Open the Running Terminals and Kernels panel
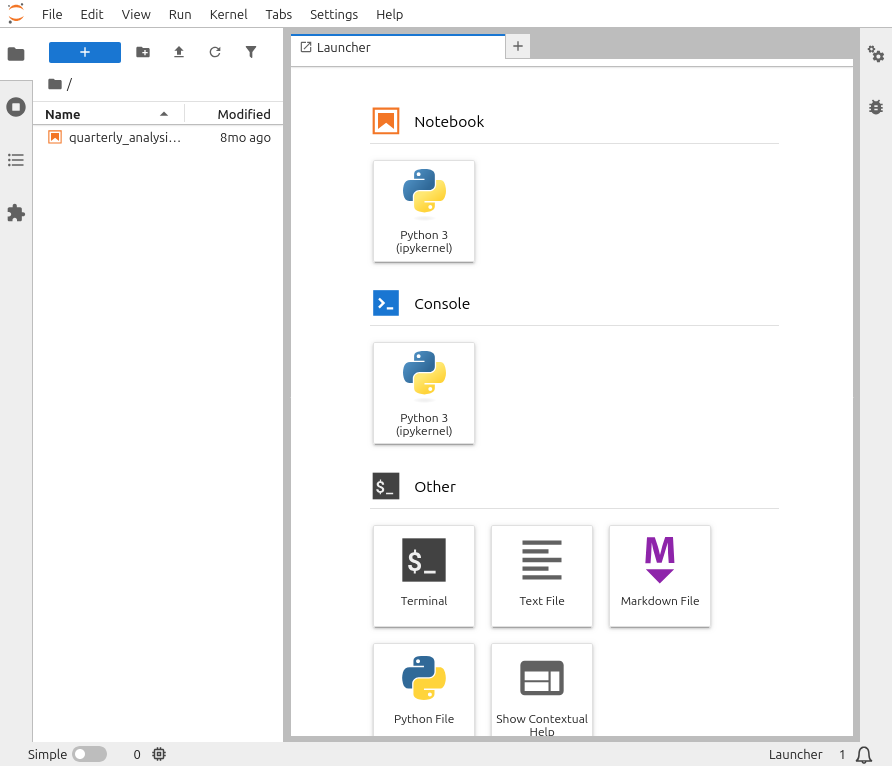This screenshot has width=892, height=766. click(16, 107)
